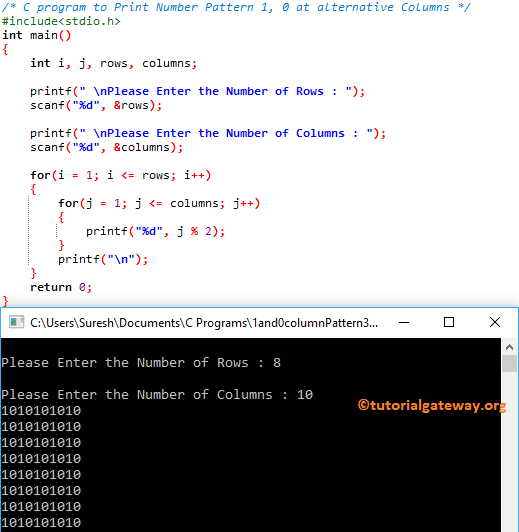The image size is (519, 532).
Task: Click the console scrollbar up arrow
Action: 509,347
